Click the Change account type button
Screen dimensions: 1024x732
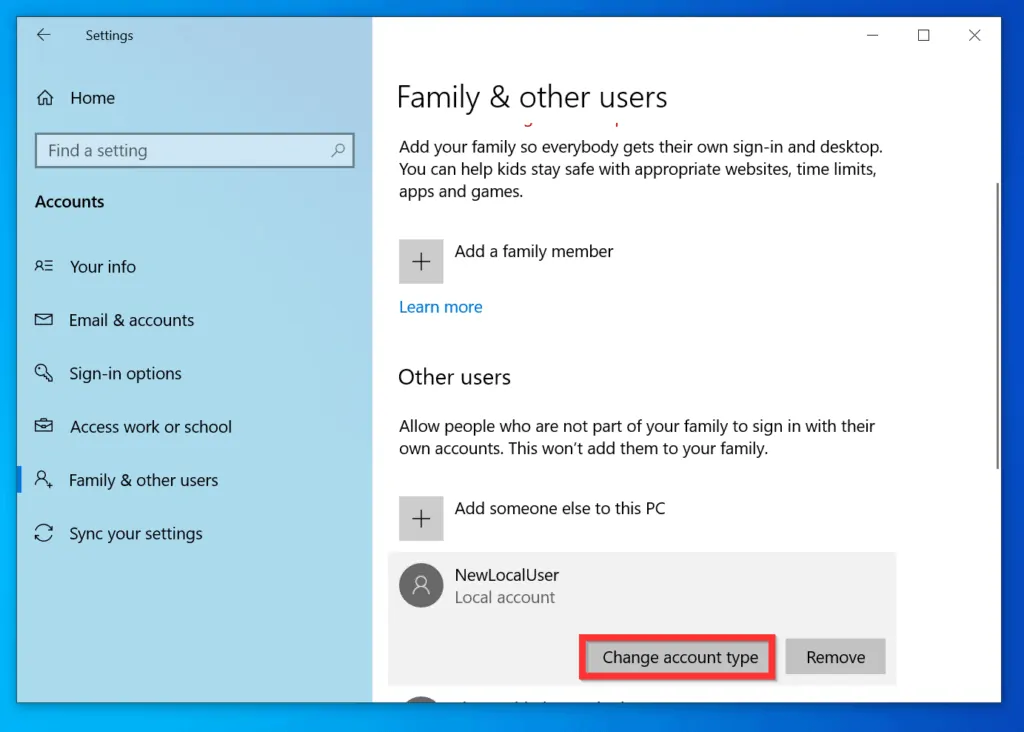[x=680, y=657]
